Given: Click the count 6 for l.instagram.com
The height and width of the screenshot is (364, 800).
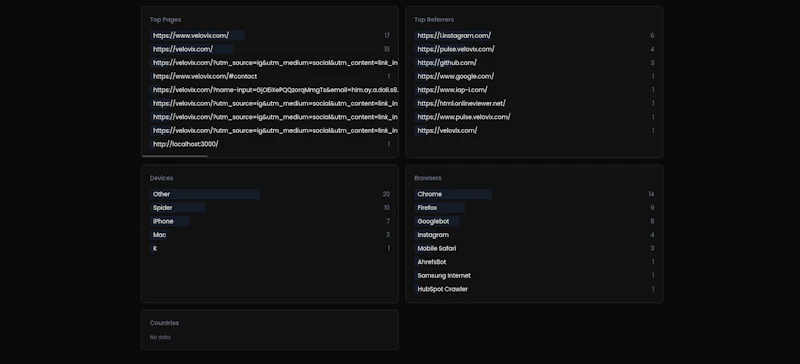Looking at the screenshot, I should pos(652,36).
